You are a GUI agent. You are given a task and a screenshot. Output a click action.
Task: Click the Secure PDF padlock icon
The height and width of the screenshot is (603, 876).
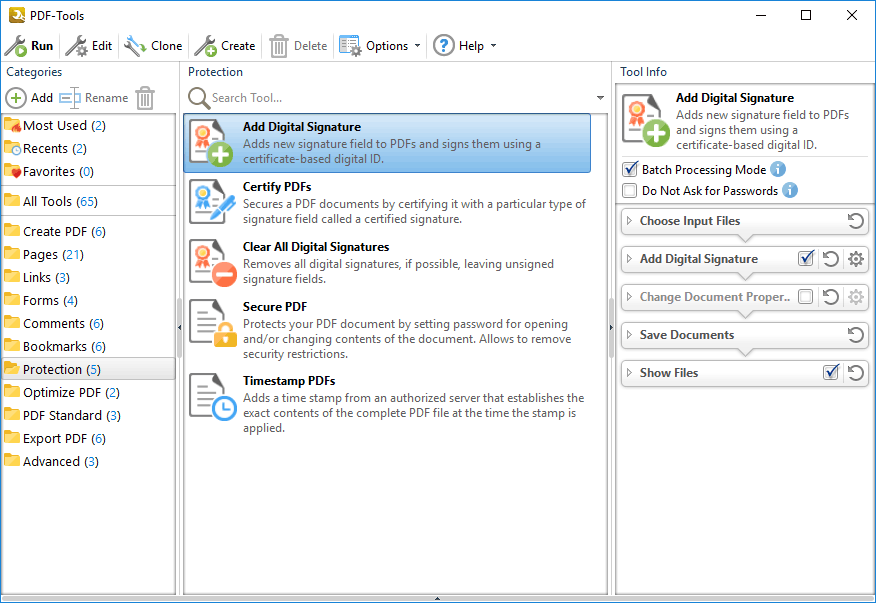point(225,334)
